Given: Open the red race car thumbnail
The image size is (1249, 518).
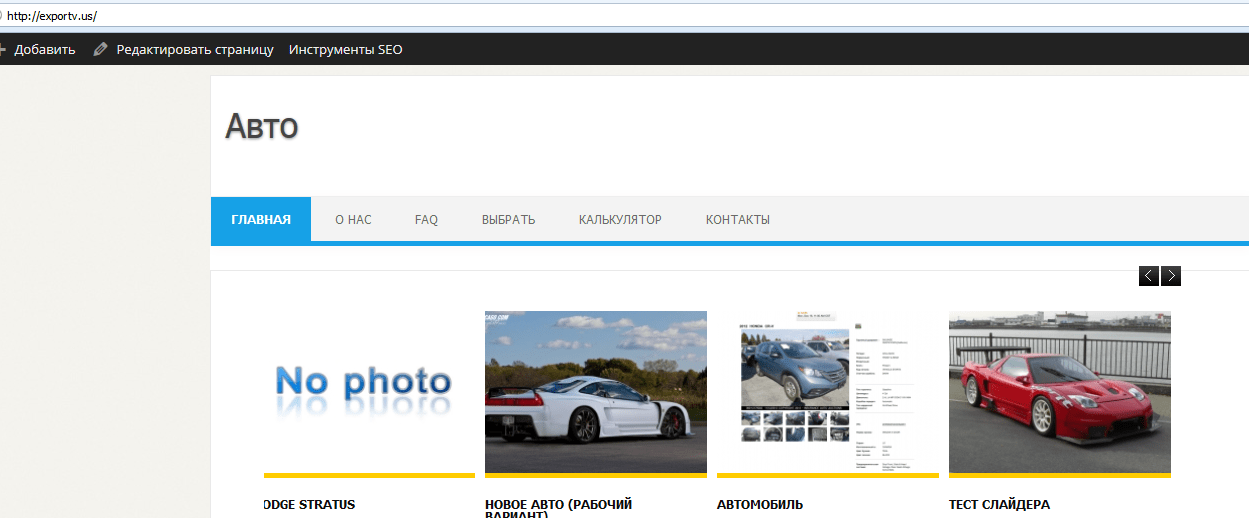Looking at the screenshot, I should coord(1060,392).
